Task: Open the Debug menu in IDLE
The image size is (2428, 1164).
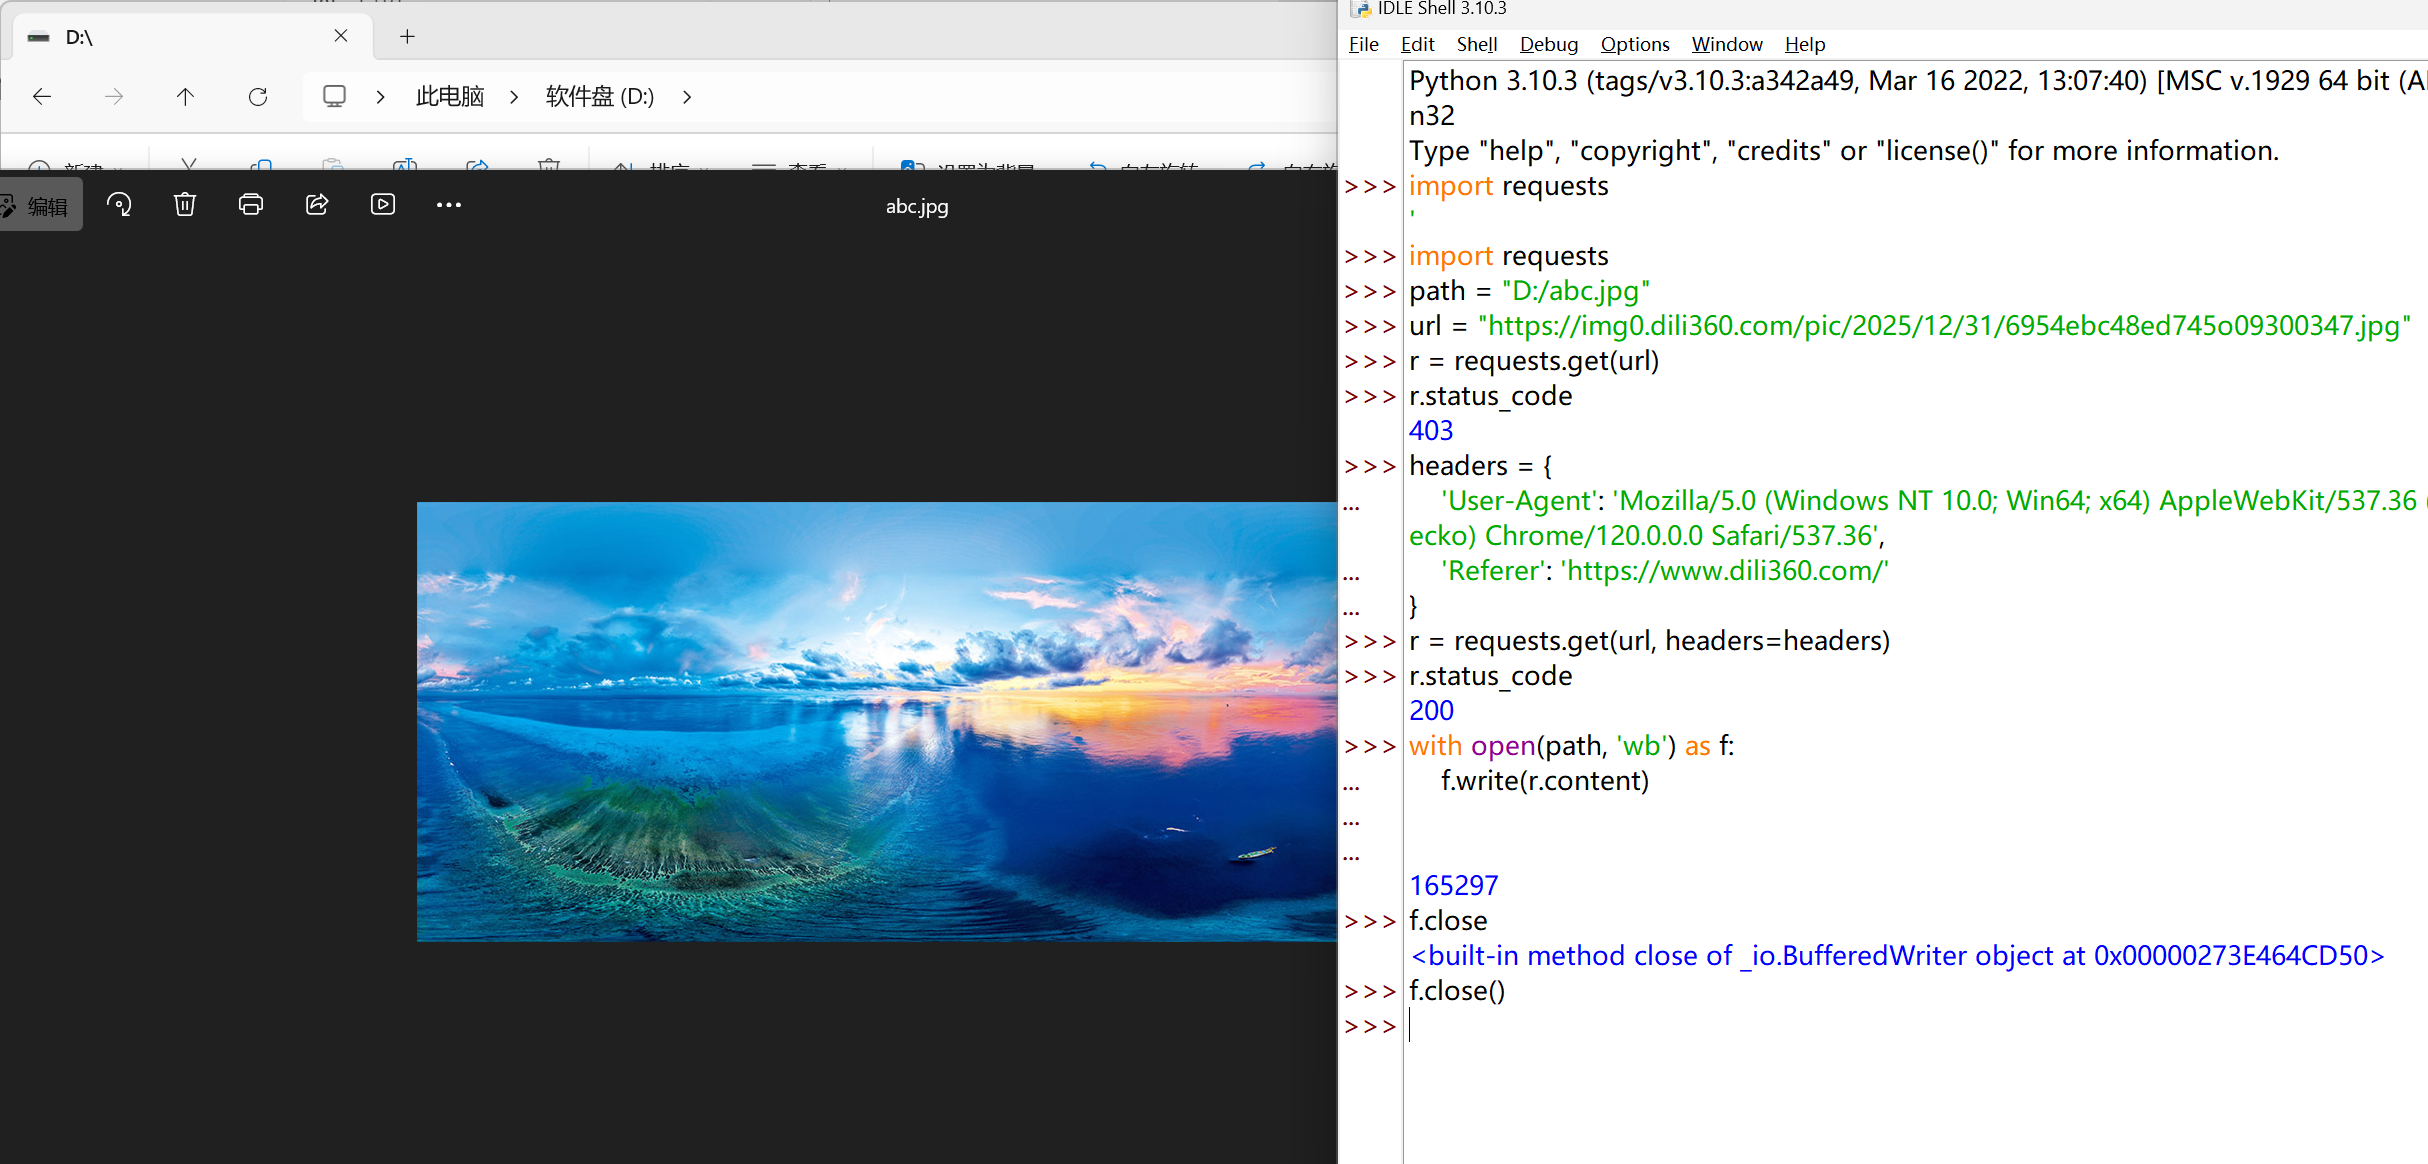Action: (1548, 44)
